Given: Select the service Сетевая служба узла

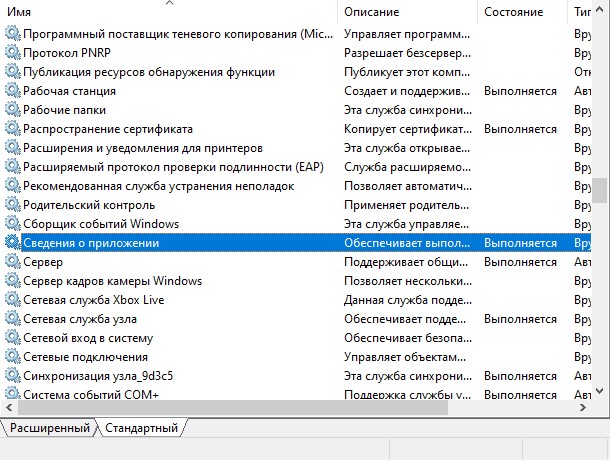Looking at the screenshot, I should pyautogui.click(x=80, y=319).
